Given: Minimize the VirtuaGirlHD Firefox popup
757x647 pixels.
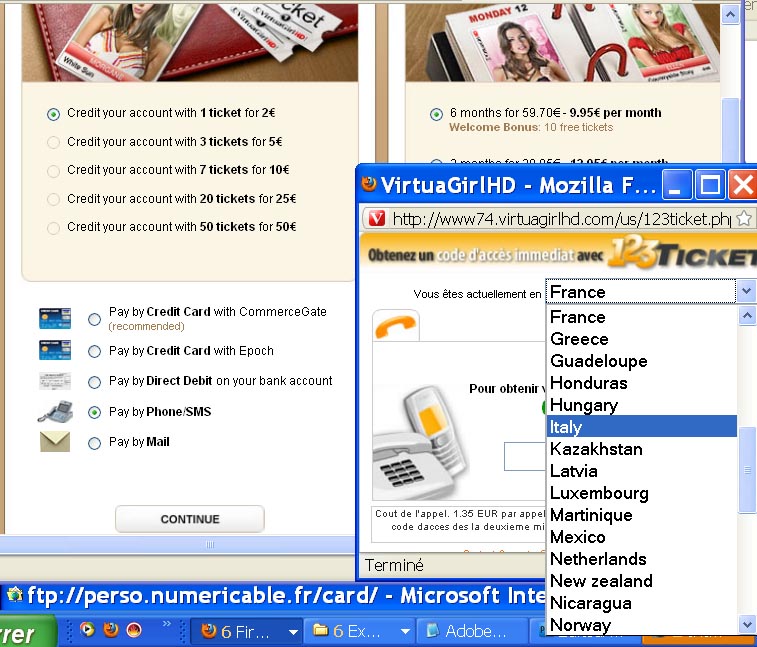Looking at the screenshot, I should 676,184.
